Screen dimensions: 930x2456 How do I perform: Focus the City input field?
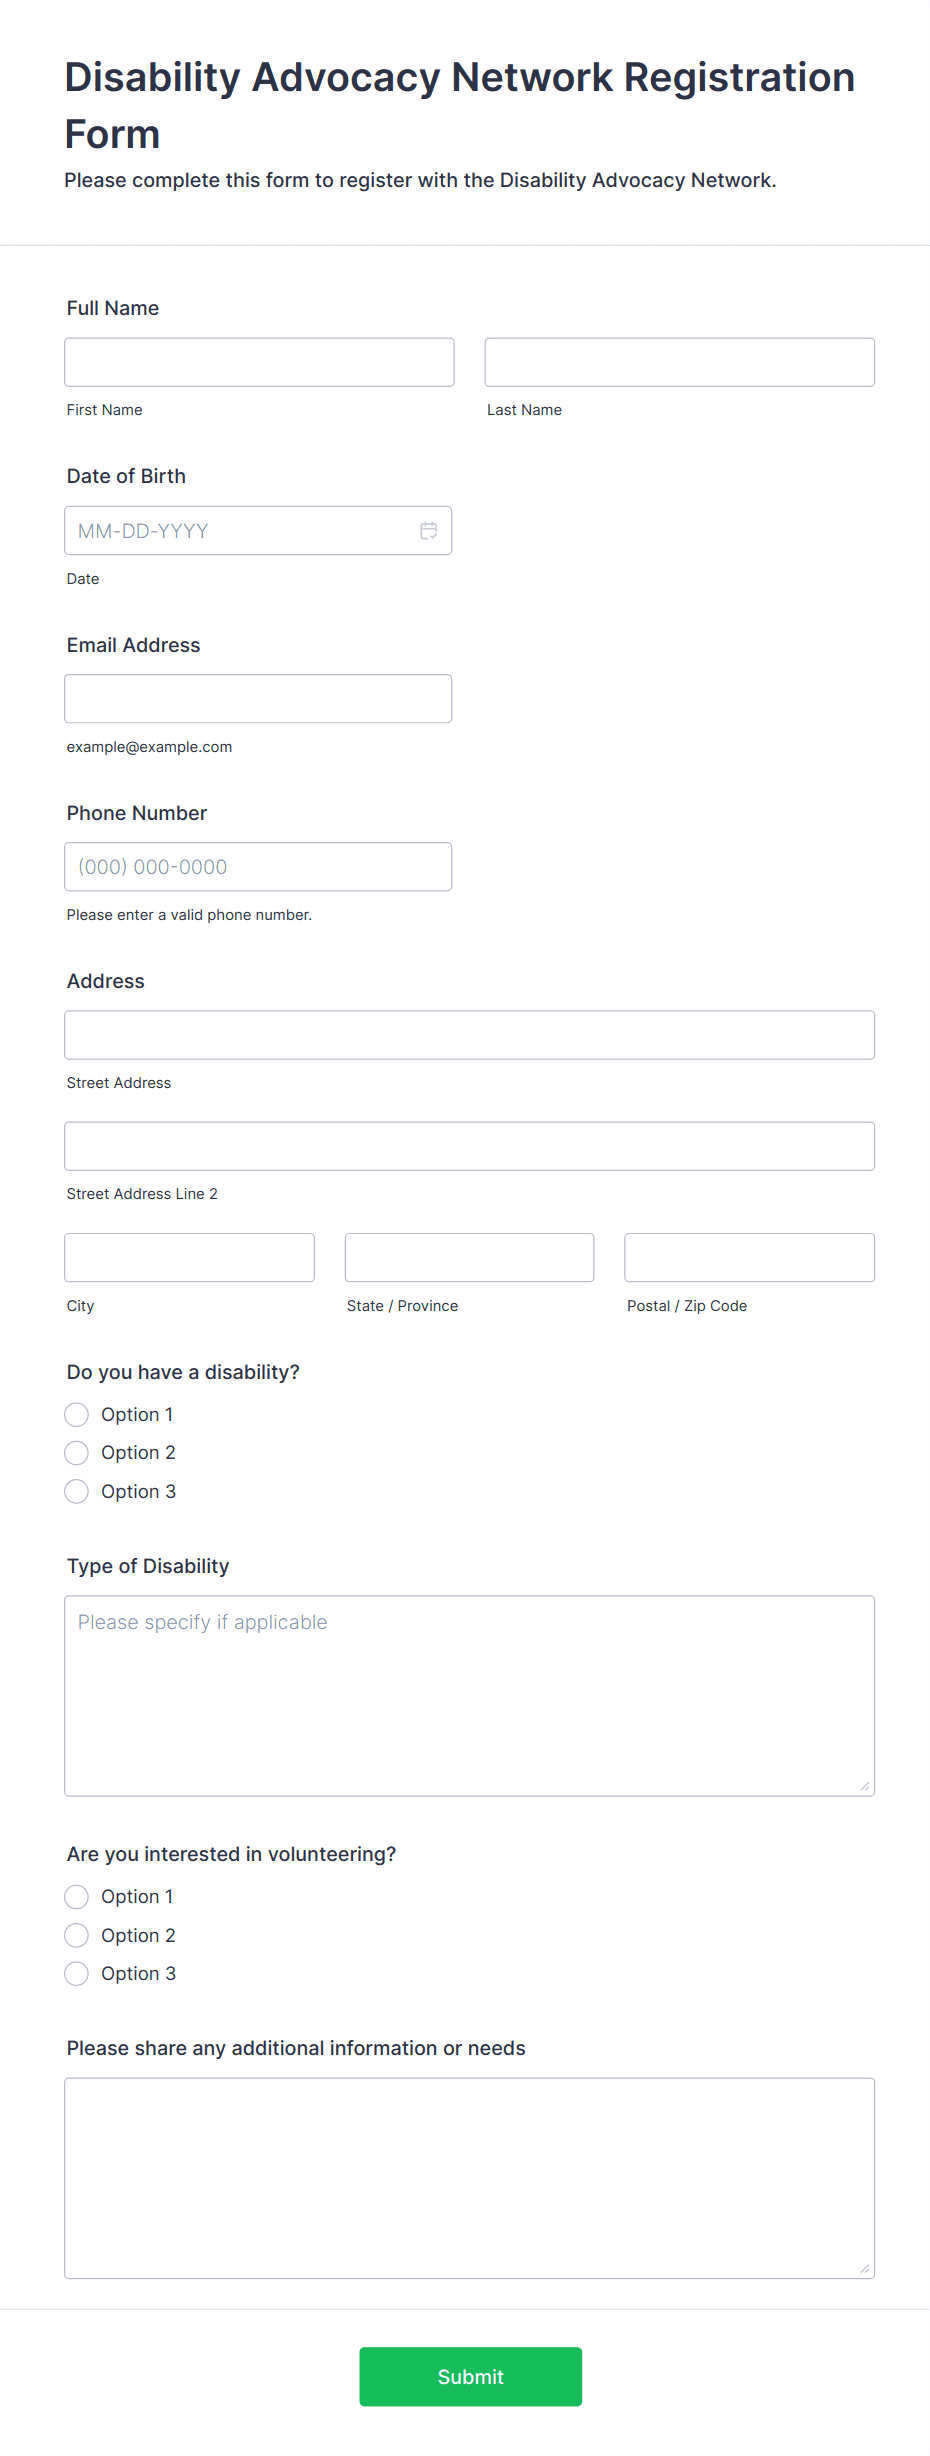click(189, 1257)
